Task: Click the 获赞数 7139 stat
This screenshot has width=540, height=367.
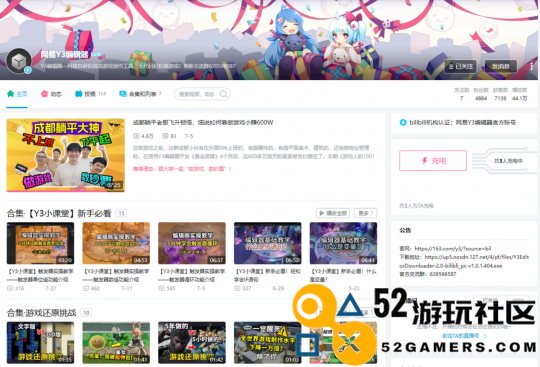Action: pyautogui.click(x=500, y=94)
